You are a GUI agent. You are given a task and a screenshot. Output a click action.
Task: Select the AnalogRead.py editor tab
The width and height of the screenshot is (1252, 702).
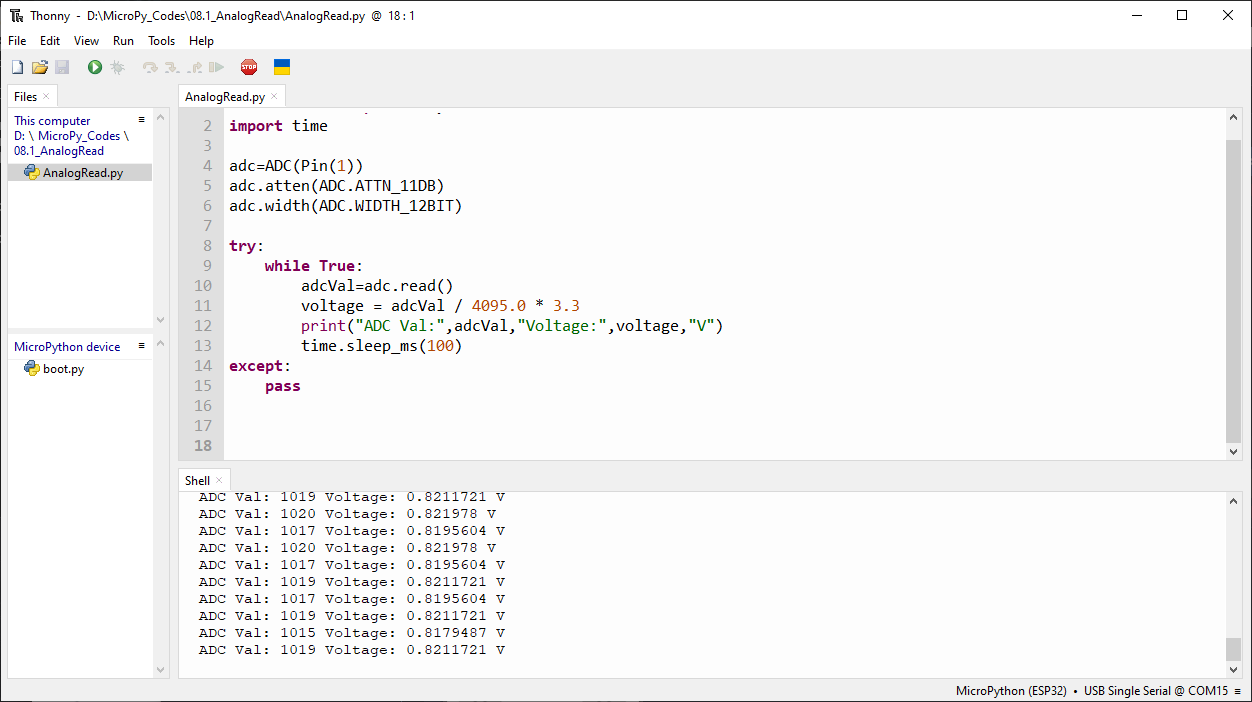coord(225,97)
